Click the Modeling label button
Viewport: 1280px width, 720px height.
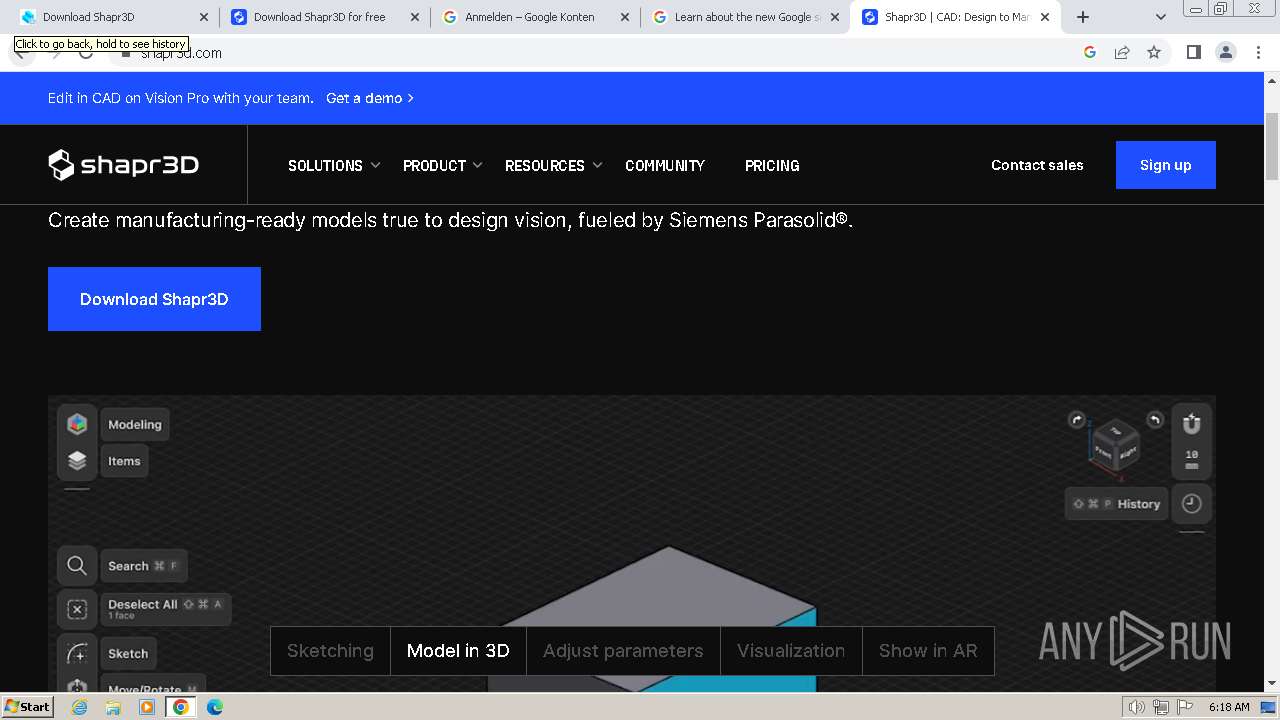coord(135,424)
